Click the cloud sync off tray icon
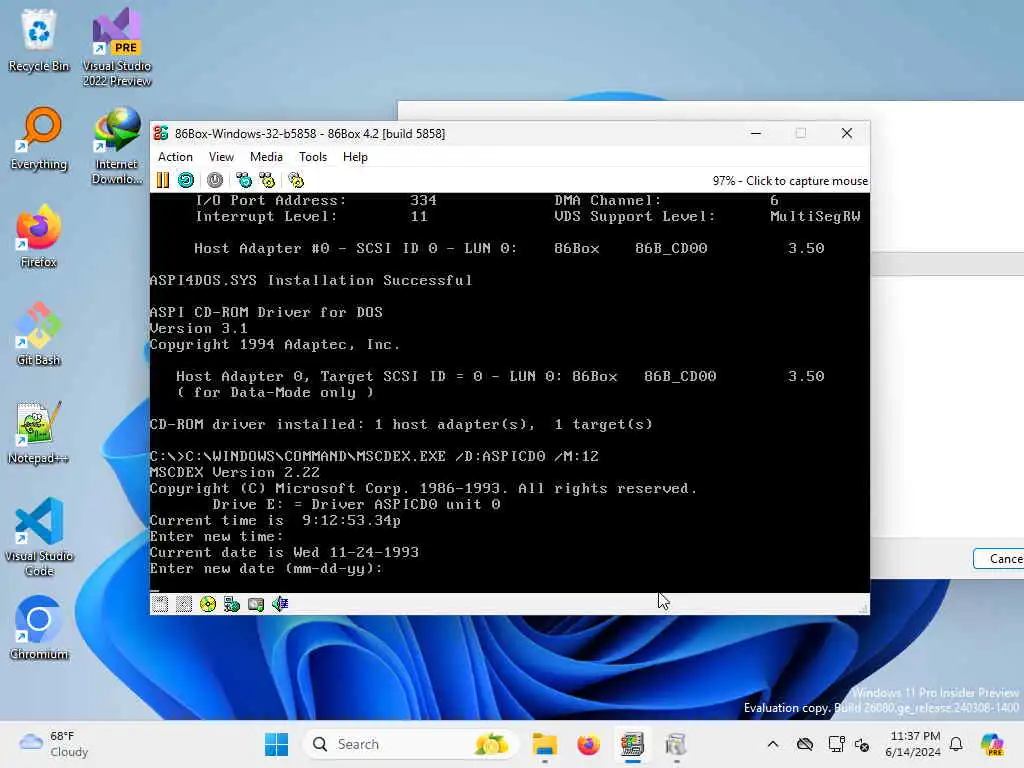The height and width of the screenshot is (768, 1024). coord(805,744)
